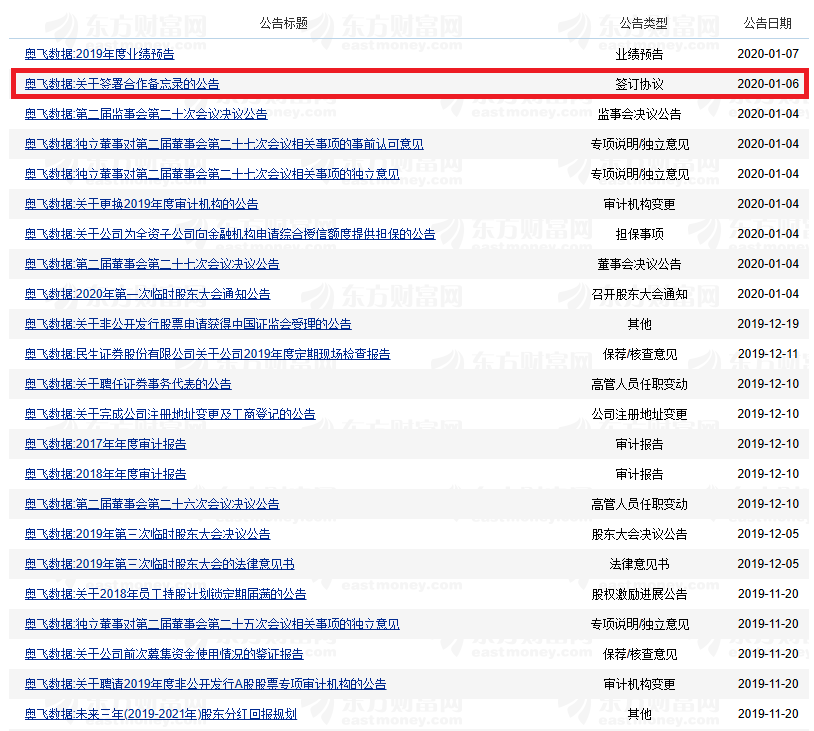Viewport: 814px width, 731px height.
Task: Open 2018年员工持股计划锁定期届满的公告 link
Action: pos(166,594)
